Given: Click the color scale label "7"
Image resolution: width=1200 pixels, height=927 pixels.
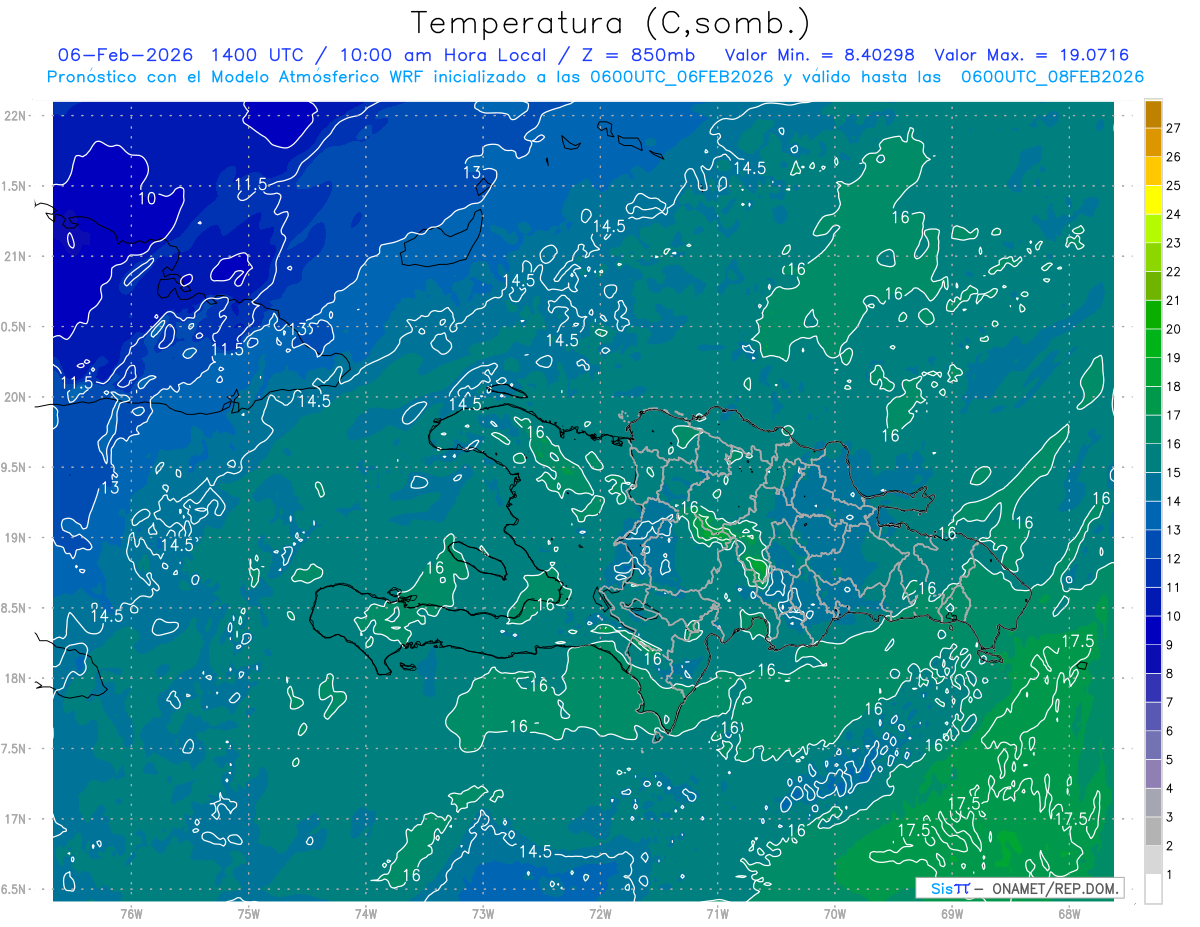Looking at the screenshot, I should [1170, 703].
